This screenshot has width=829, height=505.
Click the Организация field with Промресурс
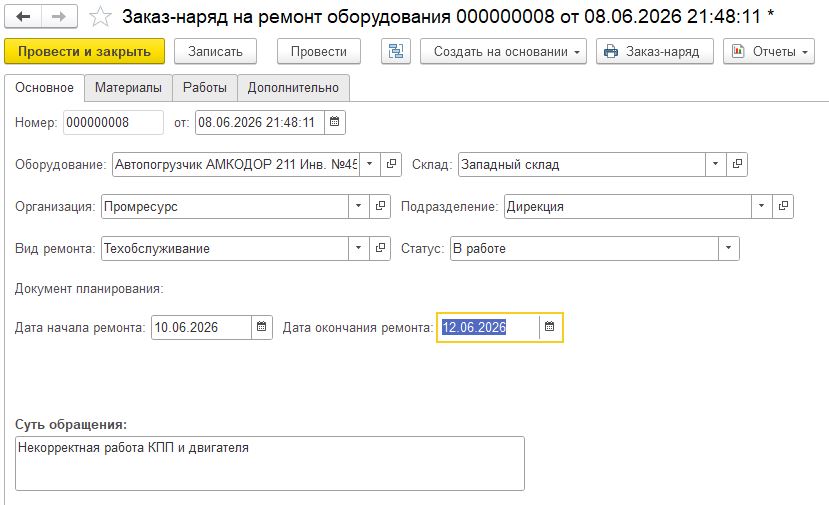coord(225,206)
